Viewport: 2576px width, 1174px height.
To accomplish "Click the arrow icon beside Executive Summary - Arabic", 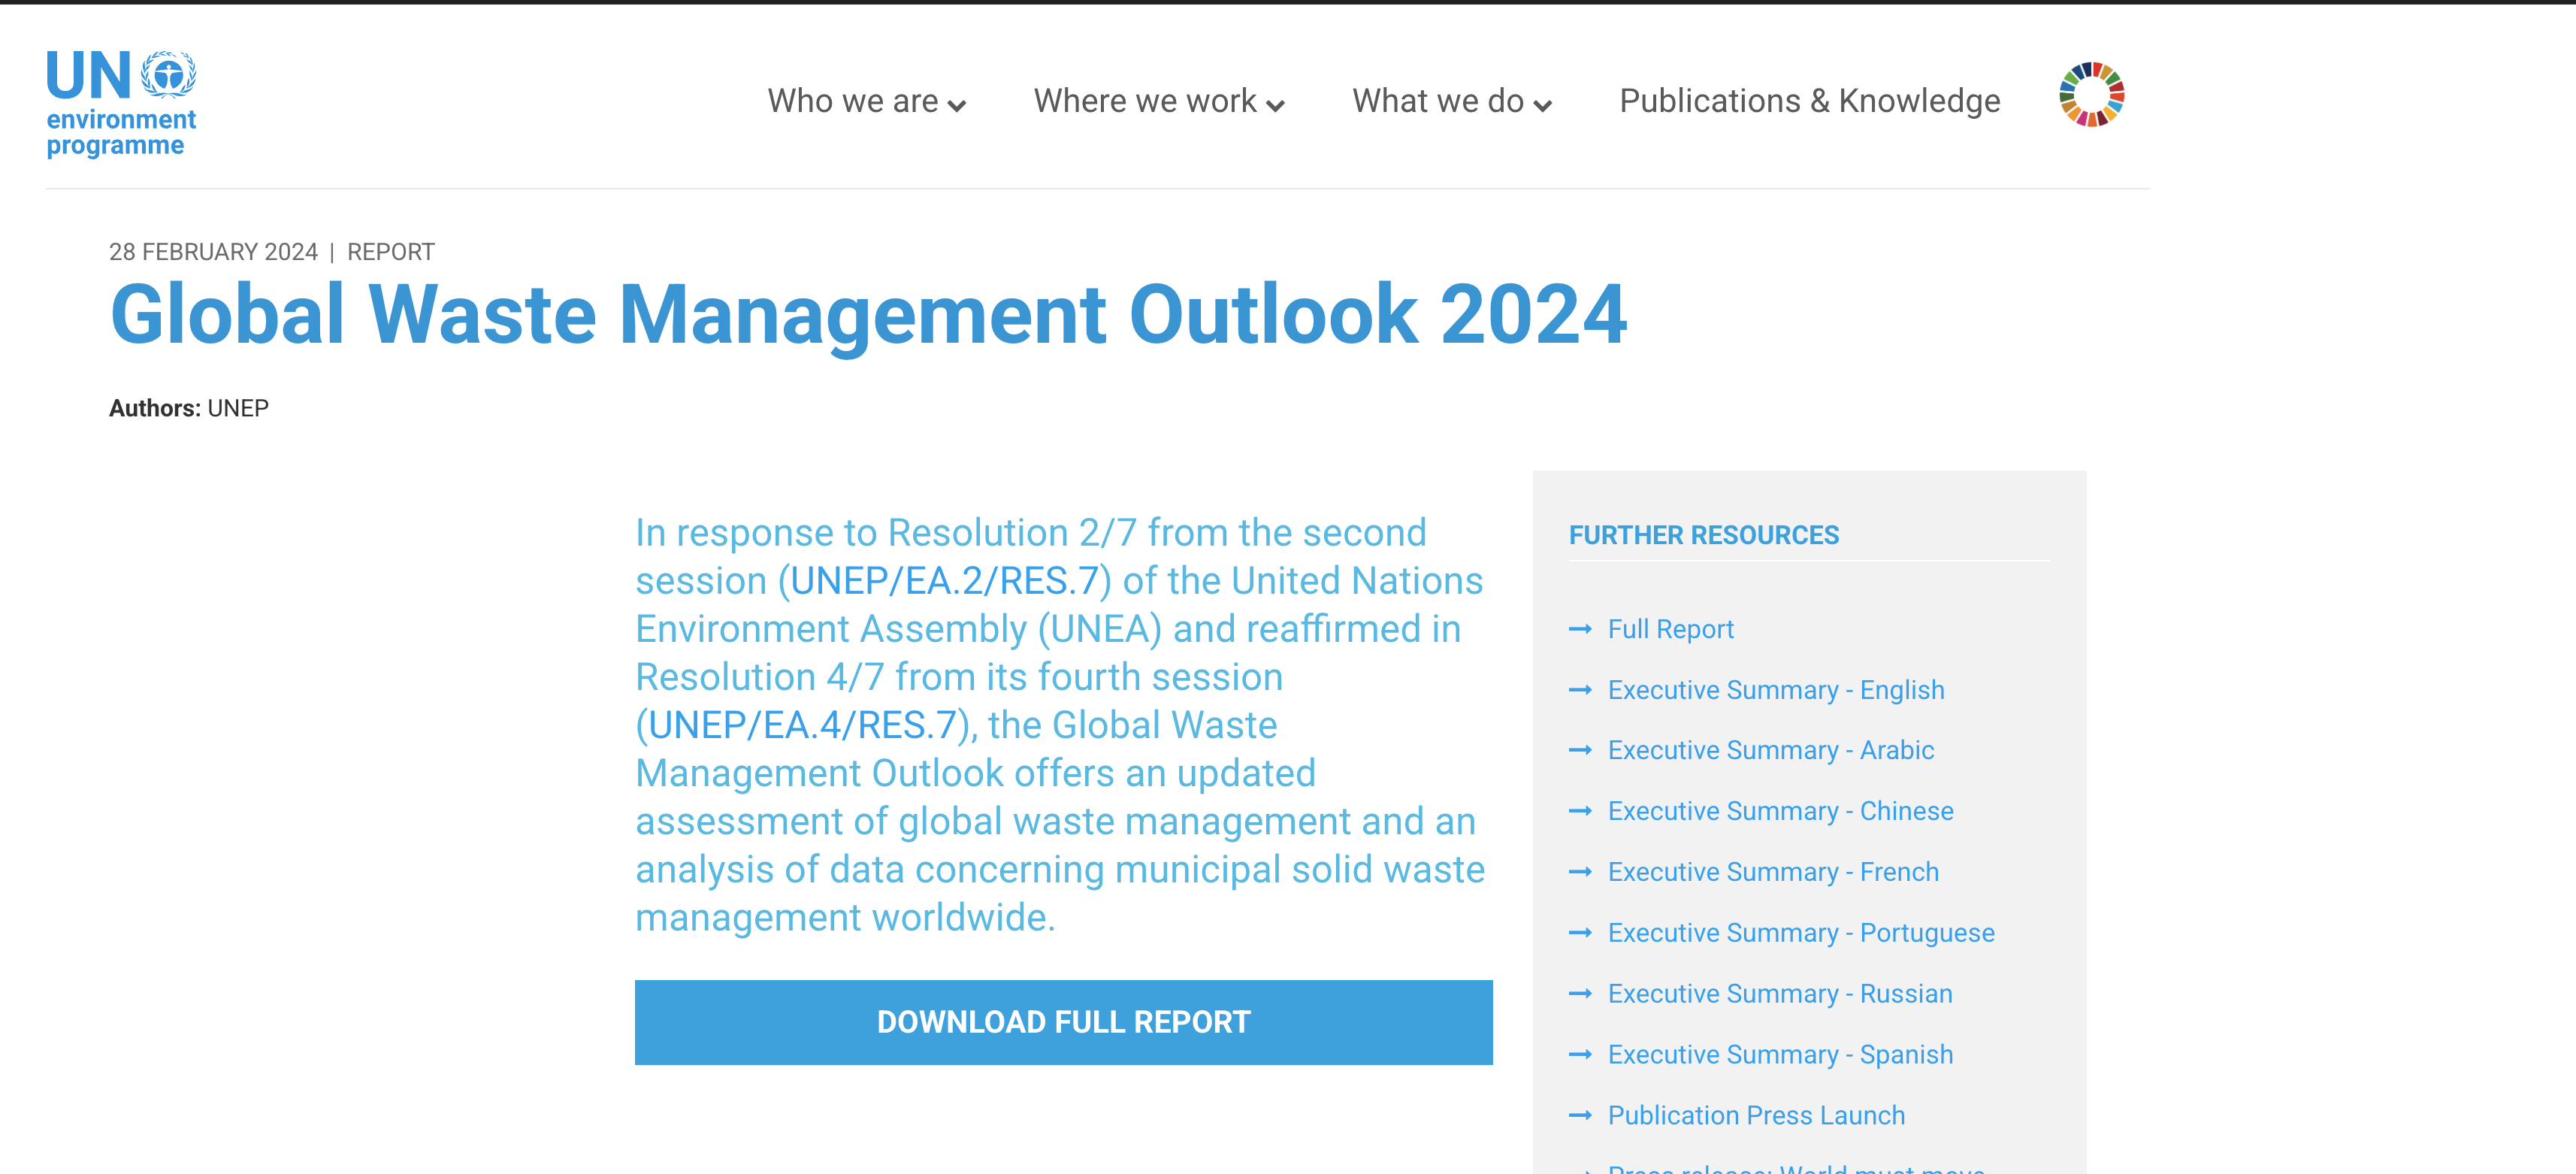I will pyautogui.click(x=1580, y=750).
